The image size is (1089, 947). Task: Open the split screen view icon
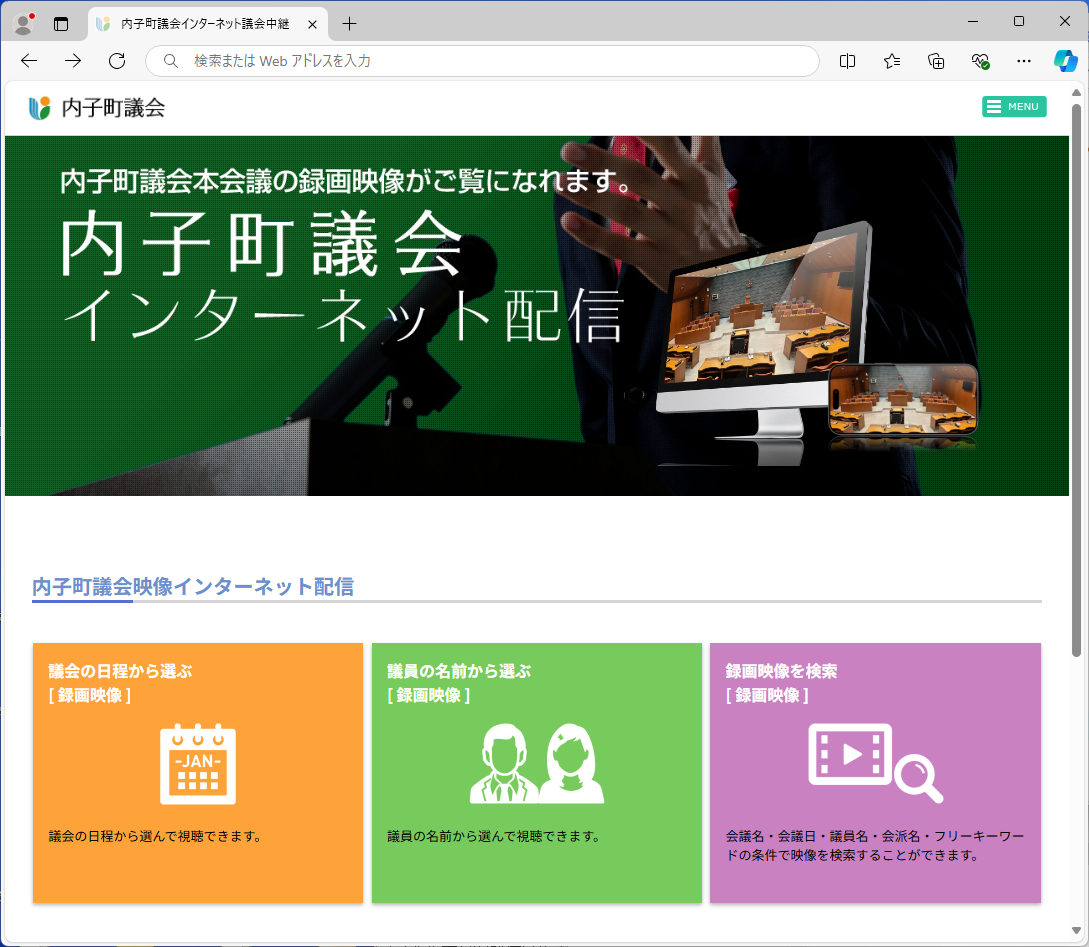(847, 61)
